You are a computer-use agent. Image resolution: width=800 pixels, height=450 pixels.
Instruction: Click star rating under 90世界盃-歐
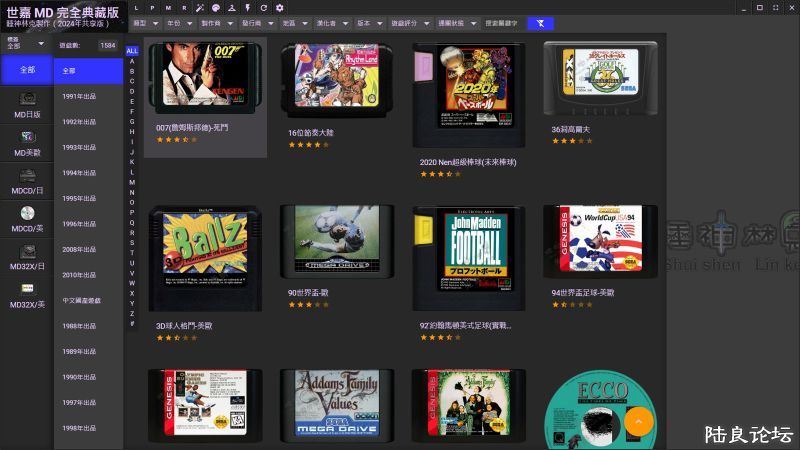[x=308, y=305]
